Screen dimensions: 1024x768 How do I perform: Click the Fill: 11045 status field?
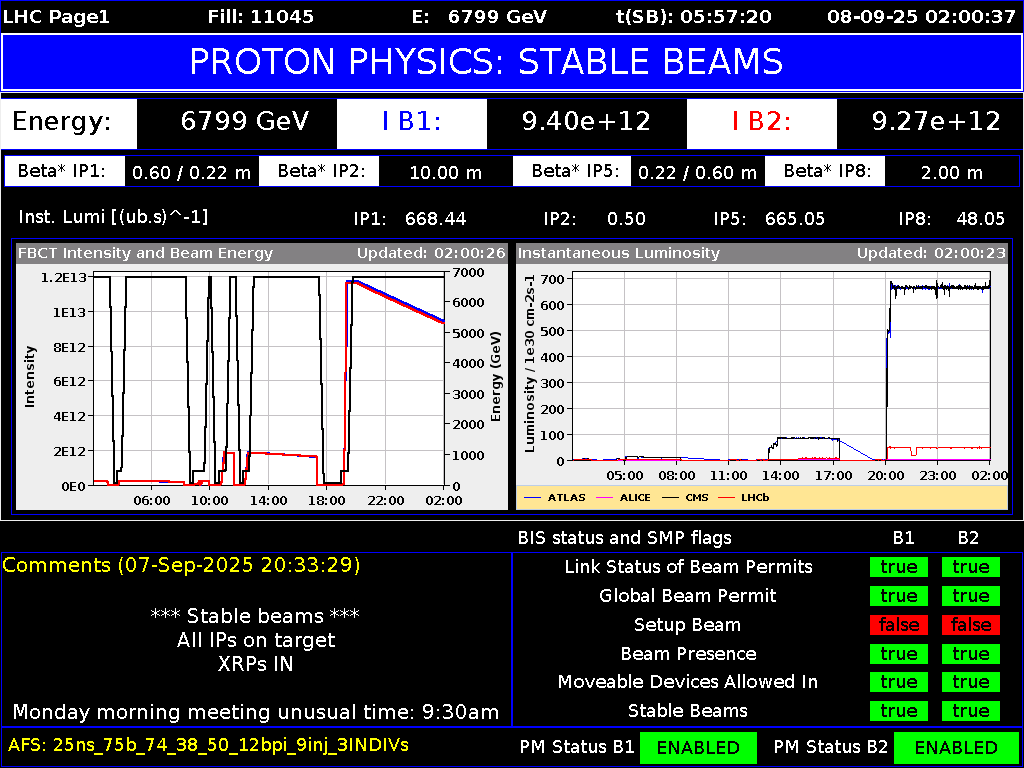[x=261, y=16]
